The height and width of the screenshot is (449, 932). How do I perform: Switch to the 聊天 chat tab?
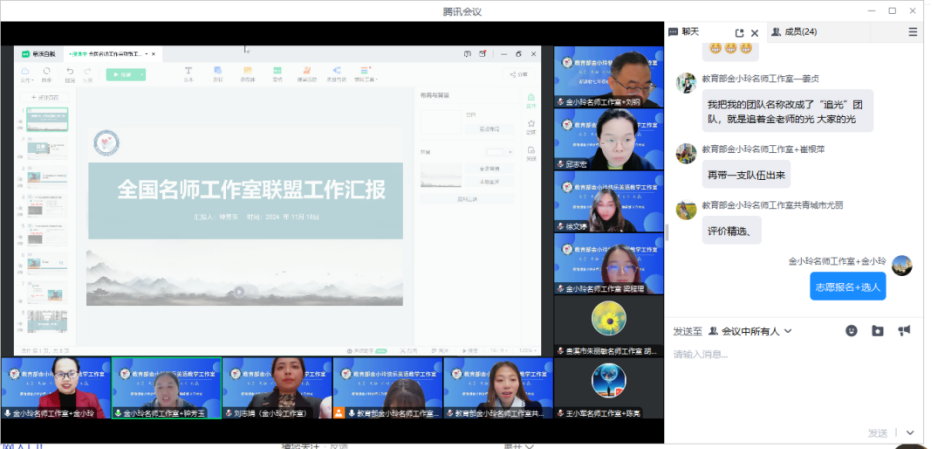click(684, 32)
